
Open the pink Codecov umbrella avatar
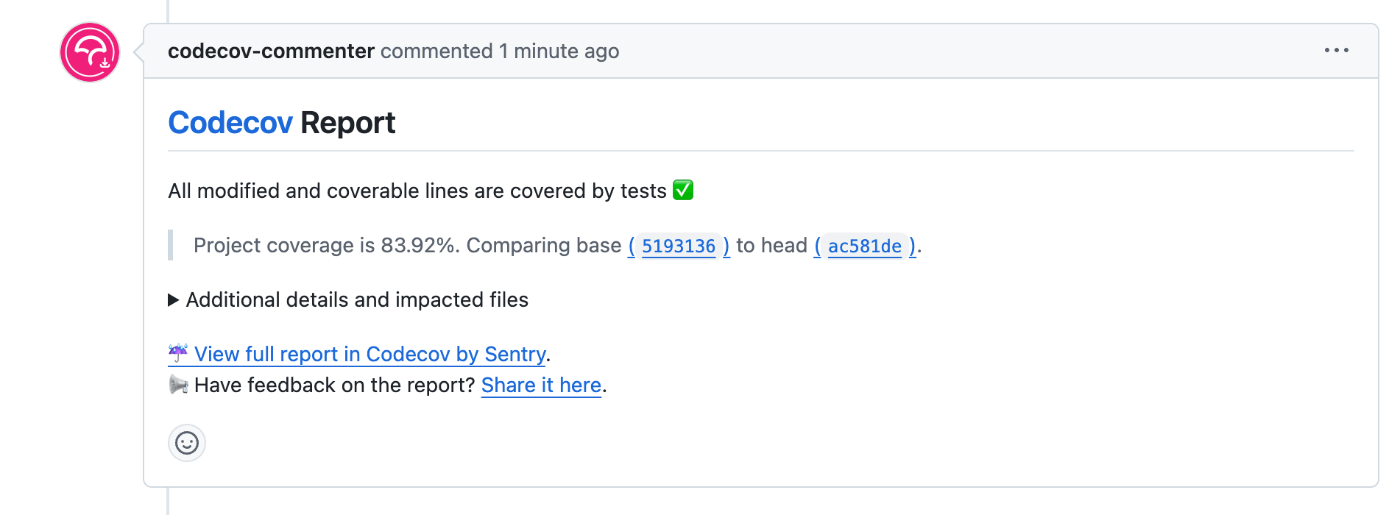(90, 52)
